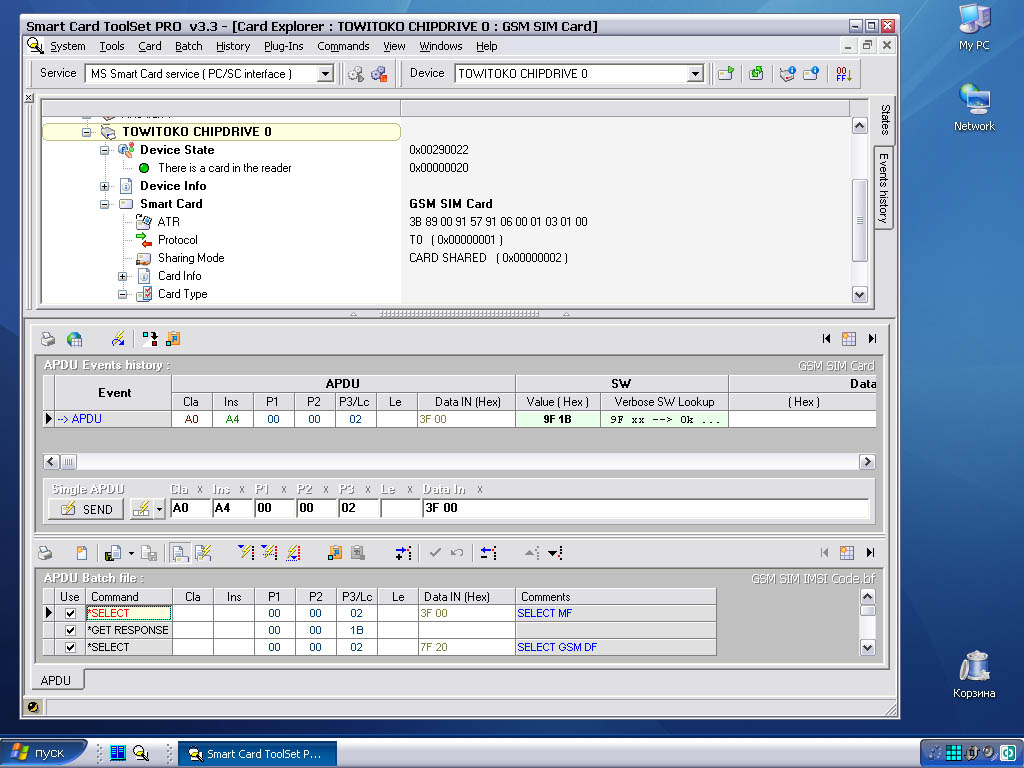This screenshot has width=1024, height=768.
Task: Open the Service dropdown list
Action: 324,74
